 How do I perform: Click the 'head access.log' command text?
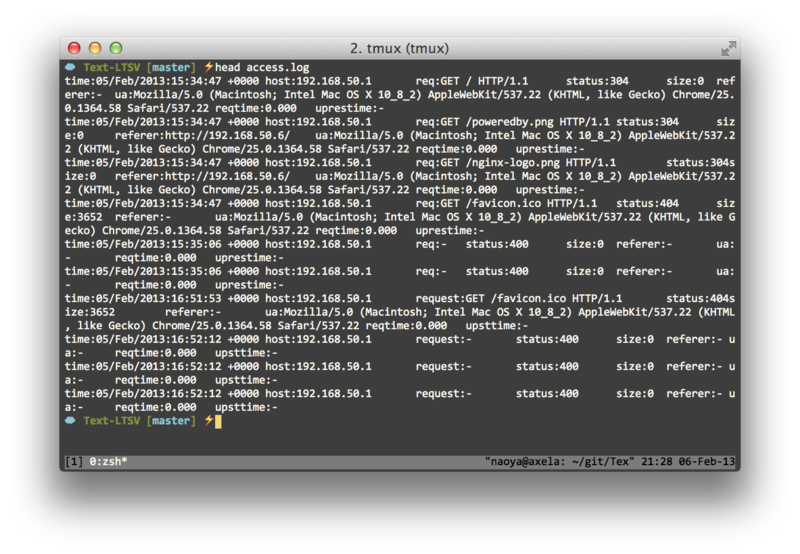(262, 67)
